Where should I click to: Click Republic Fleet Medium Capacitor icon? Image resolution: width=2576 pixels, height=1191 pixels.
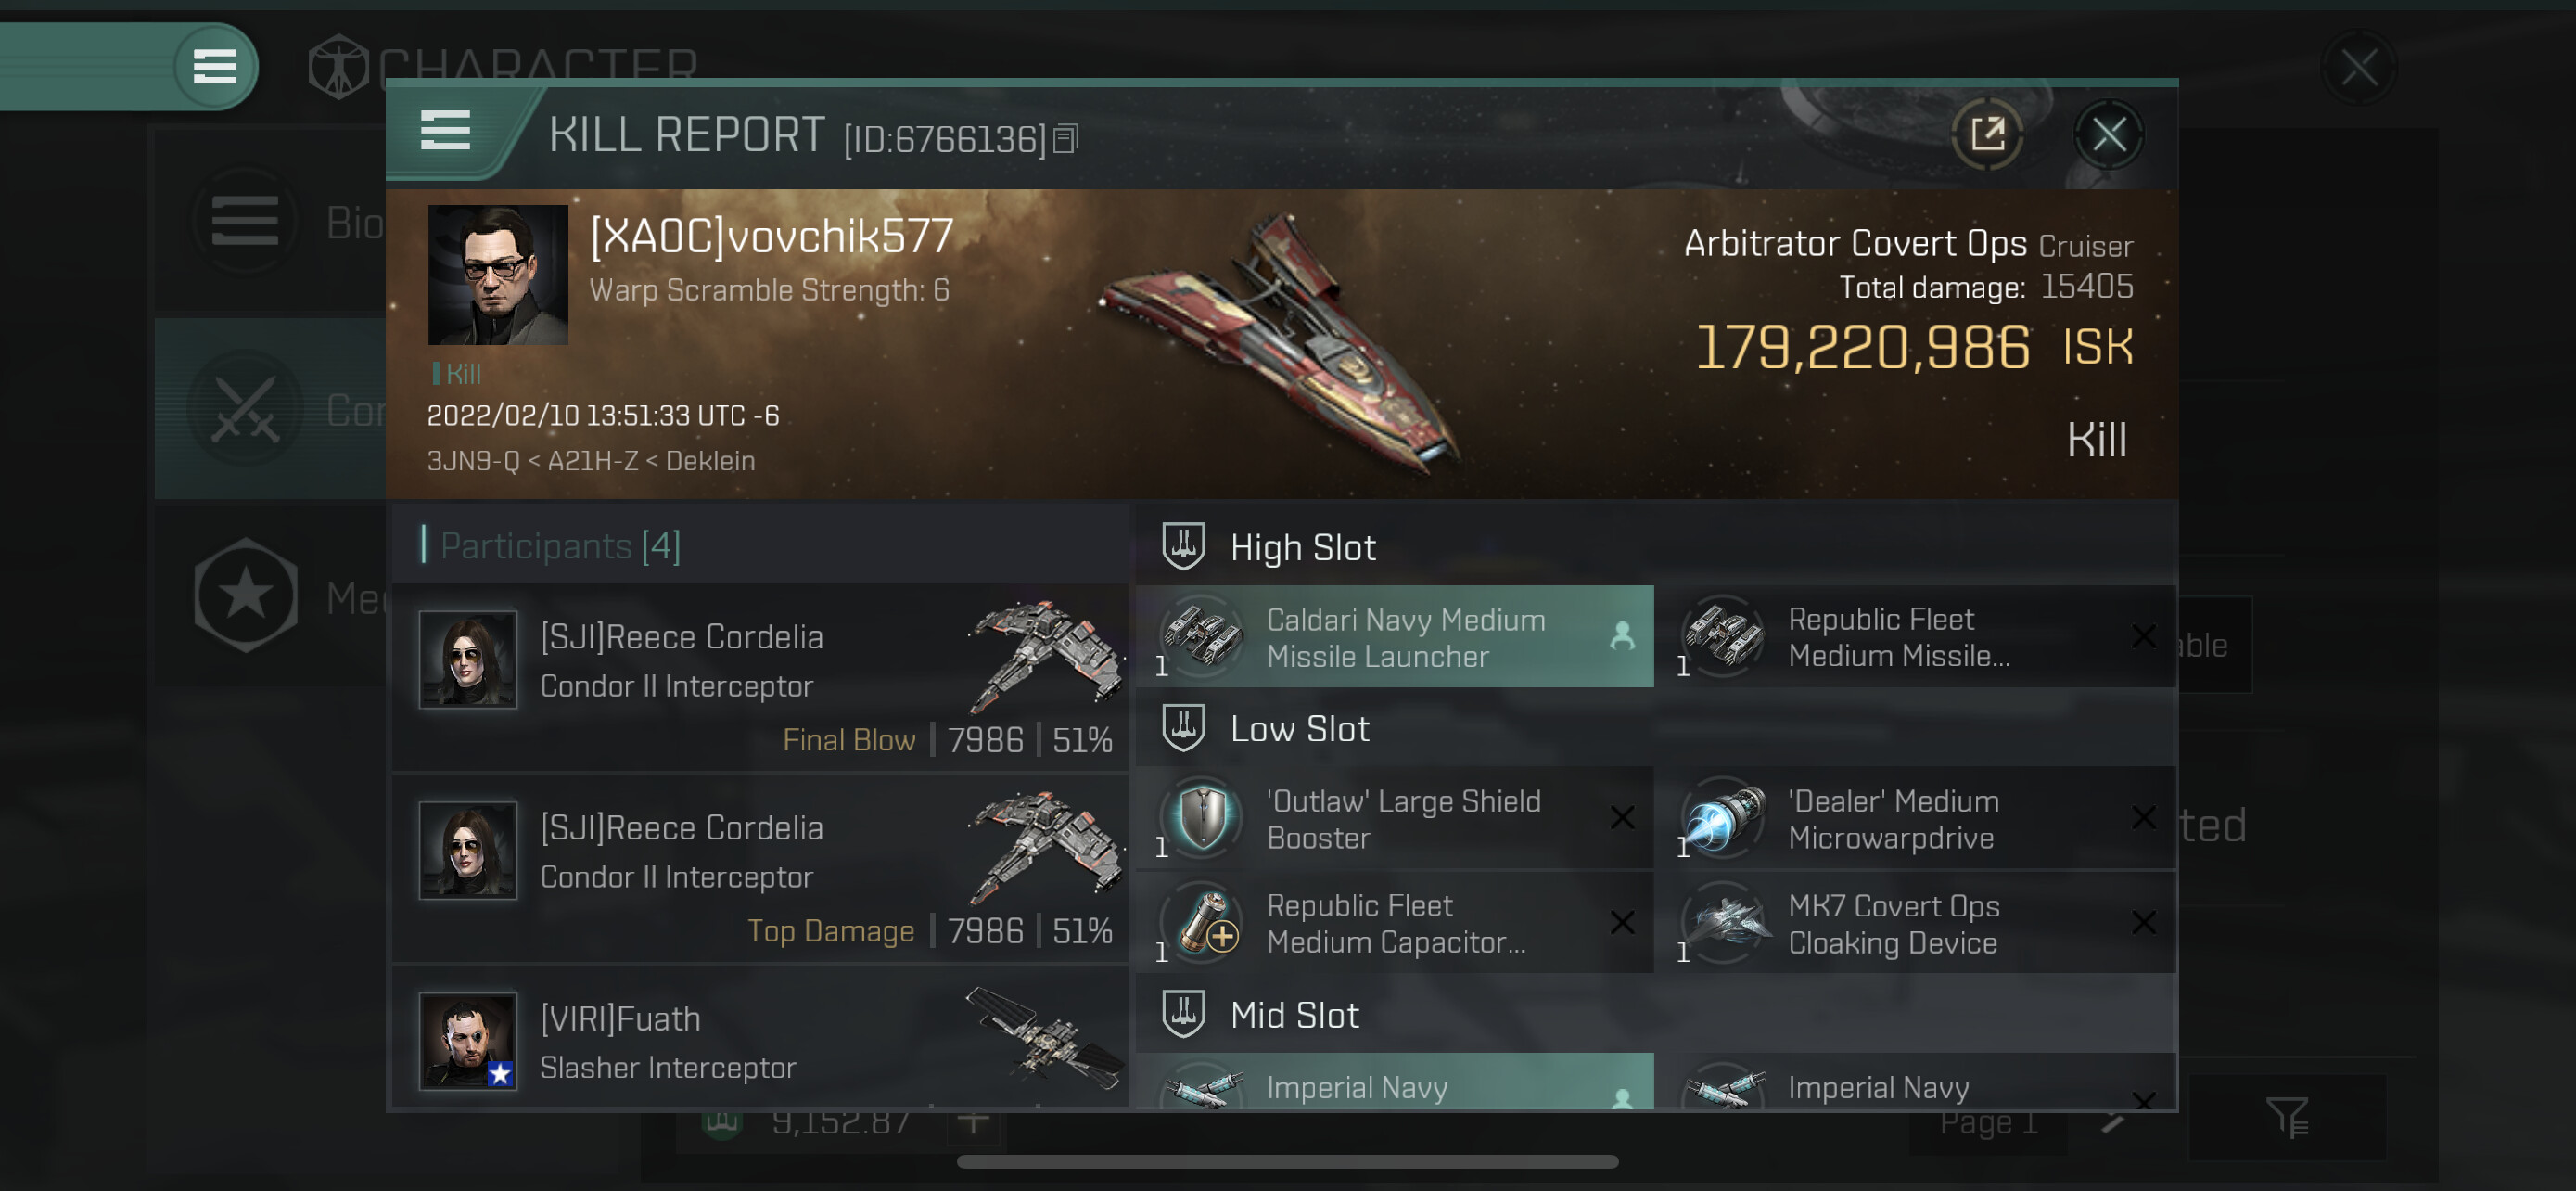click(x=1205, y=923)
